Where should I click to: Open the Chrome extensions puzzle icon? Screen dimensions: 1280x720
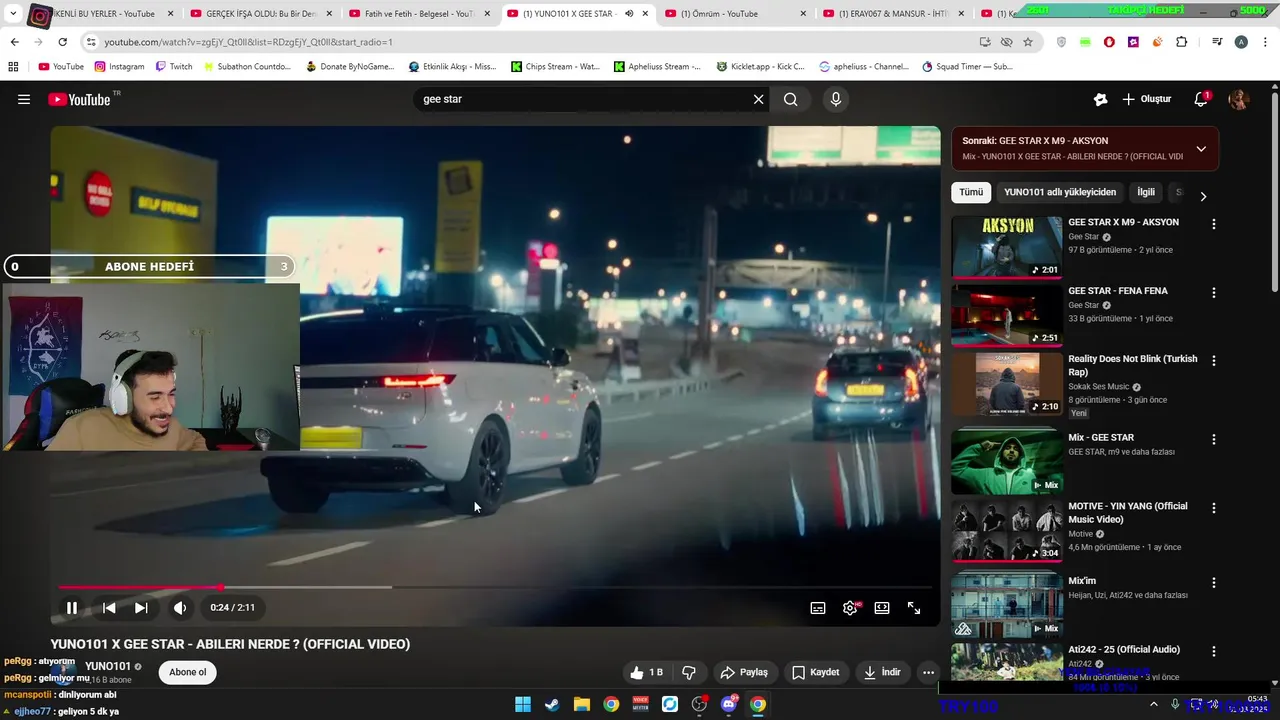1182,42
